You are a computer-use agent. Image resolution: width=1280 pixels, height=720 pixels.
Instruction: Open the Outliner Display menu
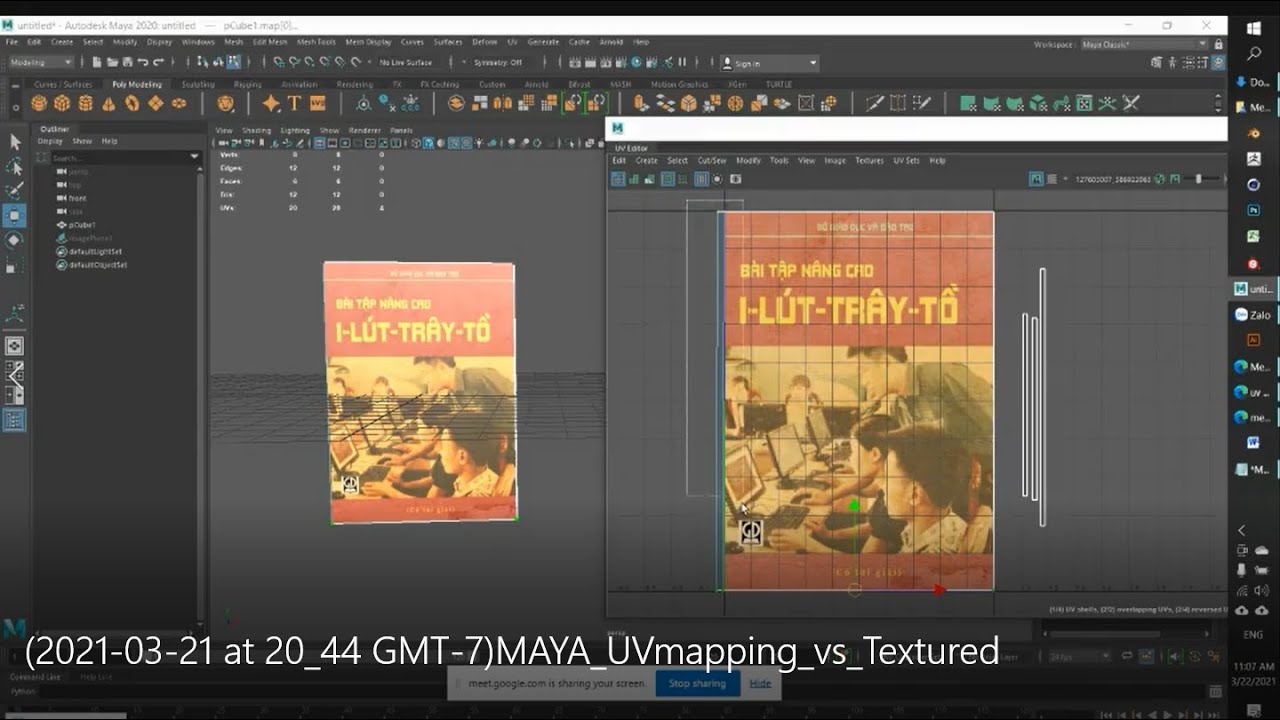tap(50, 141)
